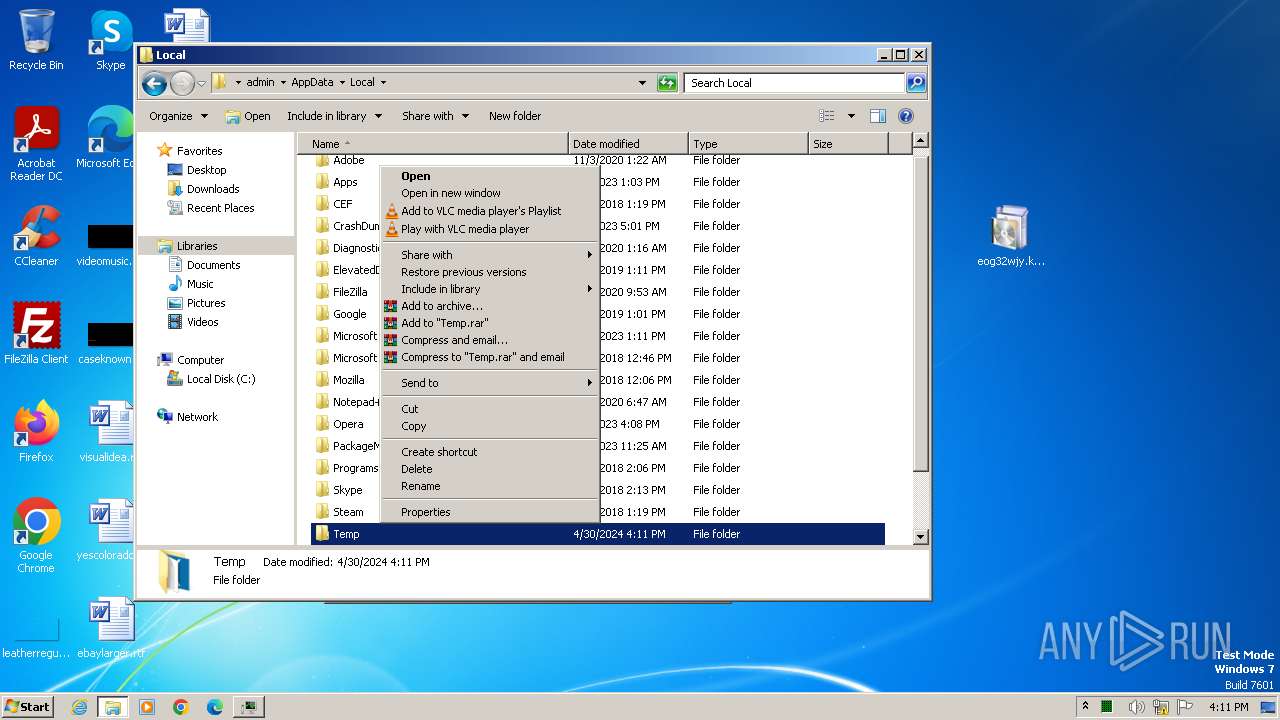
Task: Select the Temp folder row
Action: (598, 534)
